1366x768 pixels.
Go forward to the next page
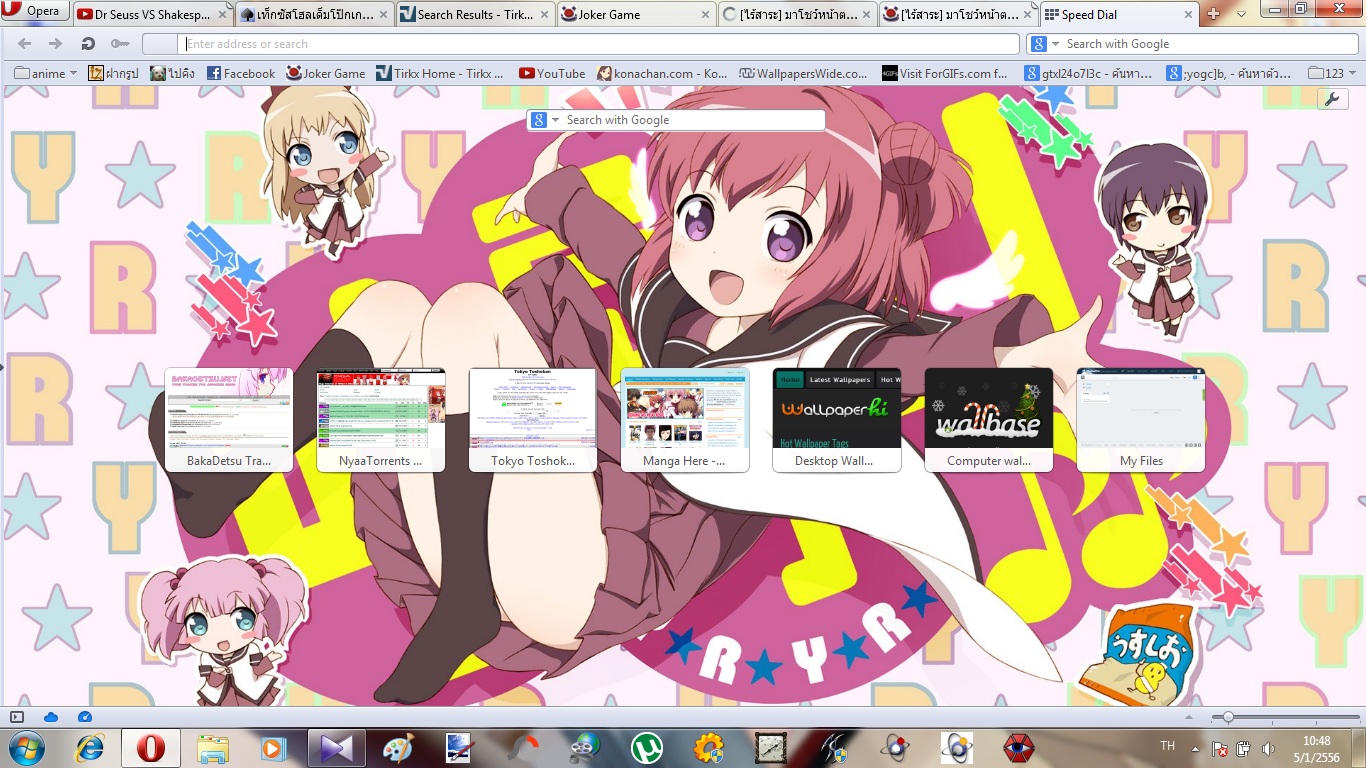point(56,44)
